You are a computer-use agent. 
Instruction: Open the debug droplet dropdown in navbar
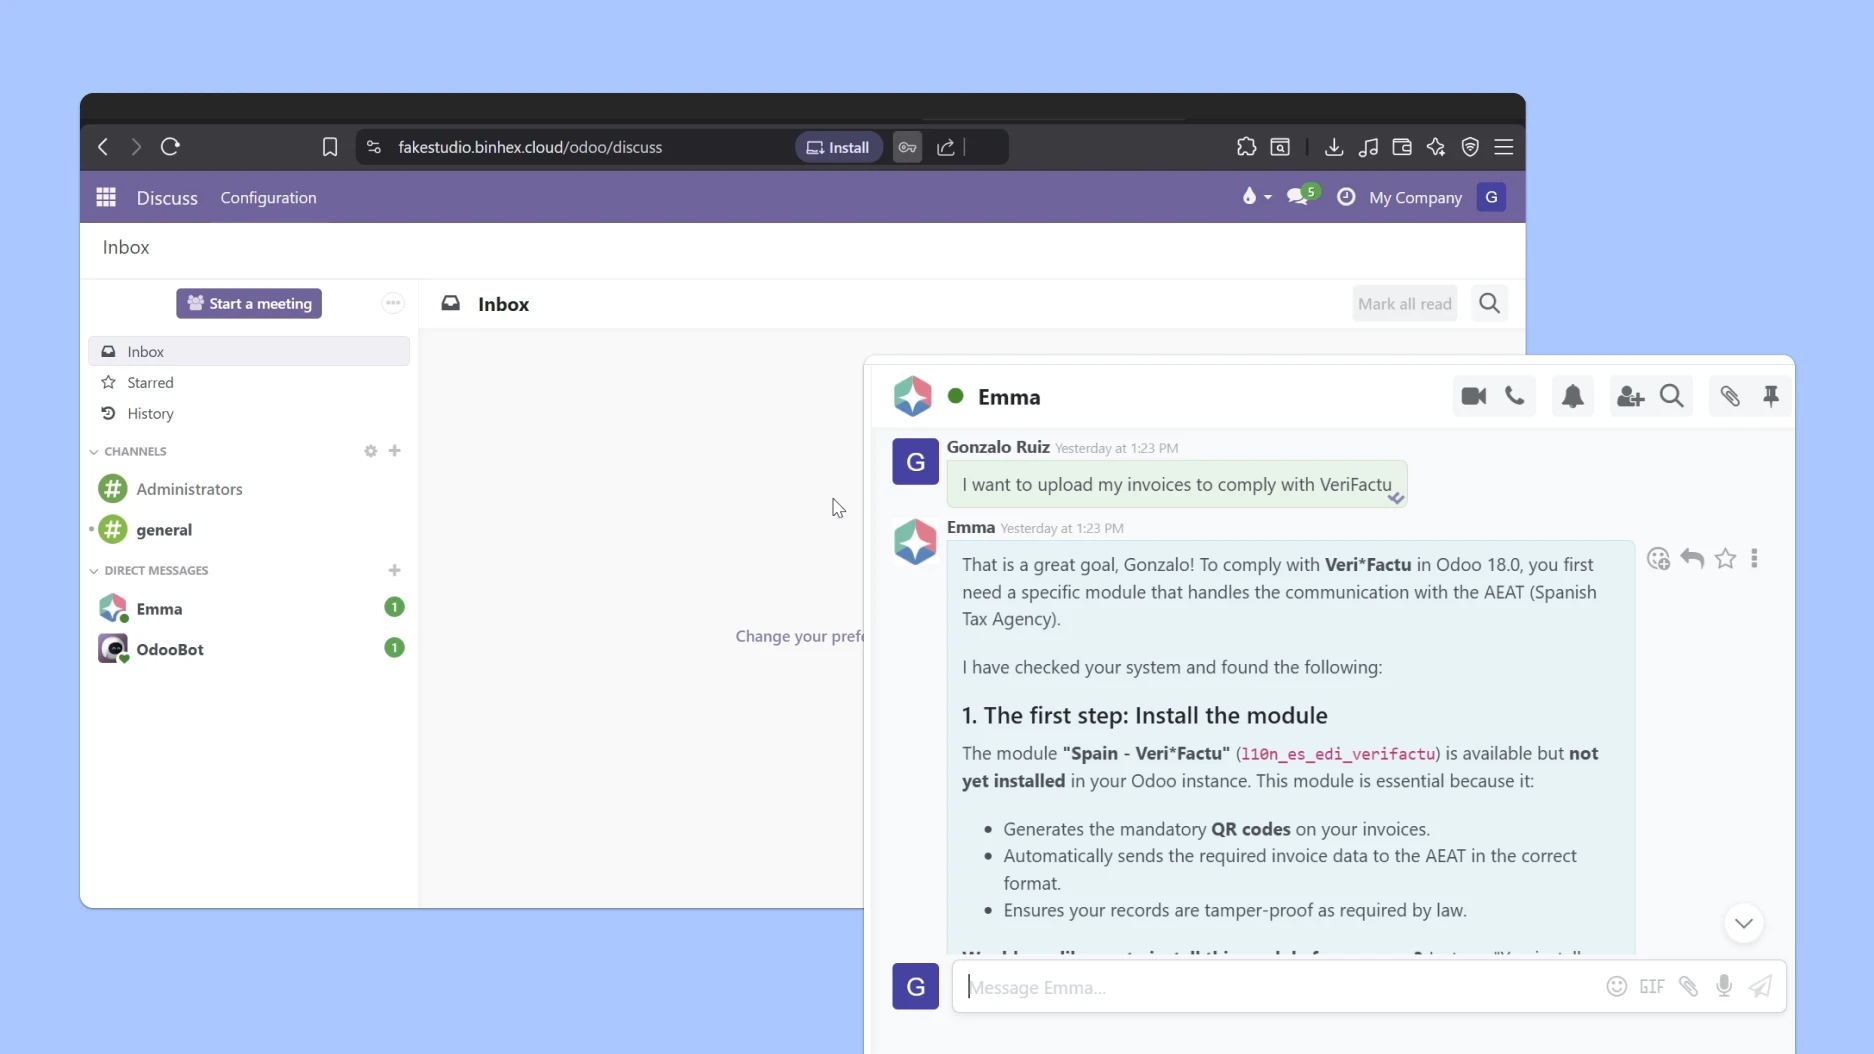(1256, 197)
